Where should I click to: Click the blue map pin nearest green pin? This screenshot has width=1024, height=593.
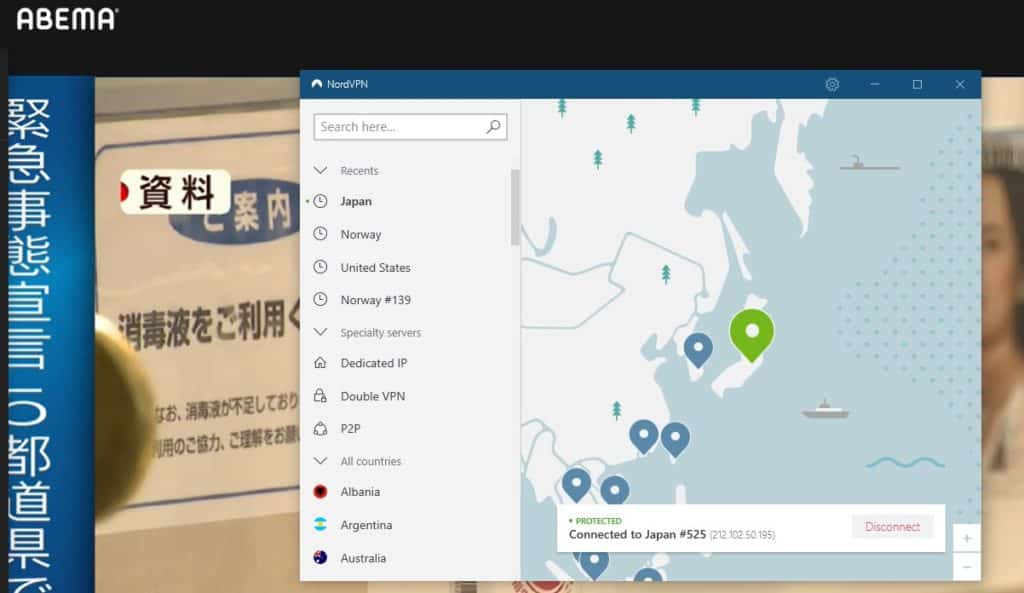(x=698, y=350)
